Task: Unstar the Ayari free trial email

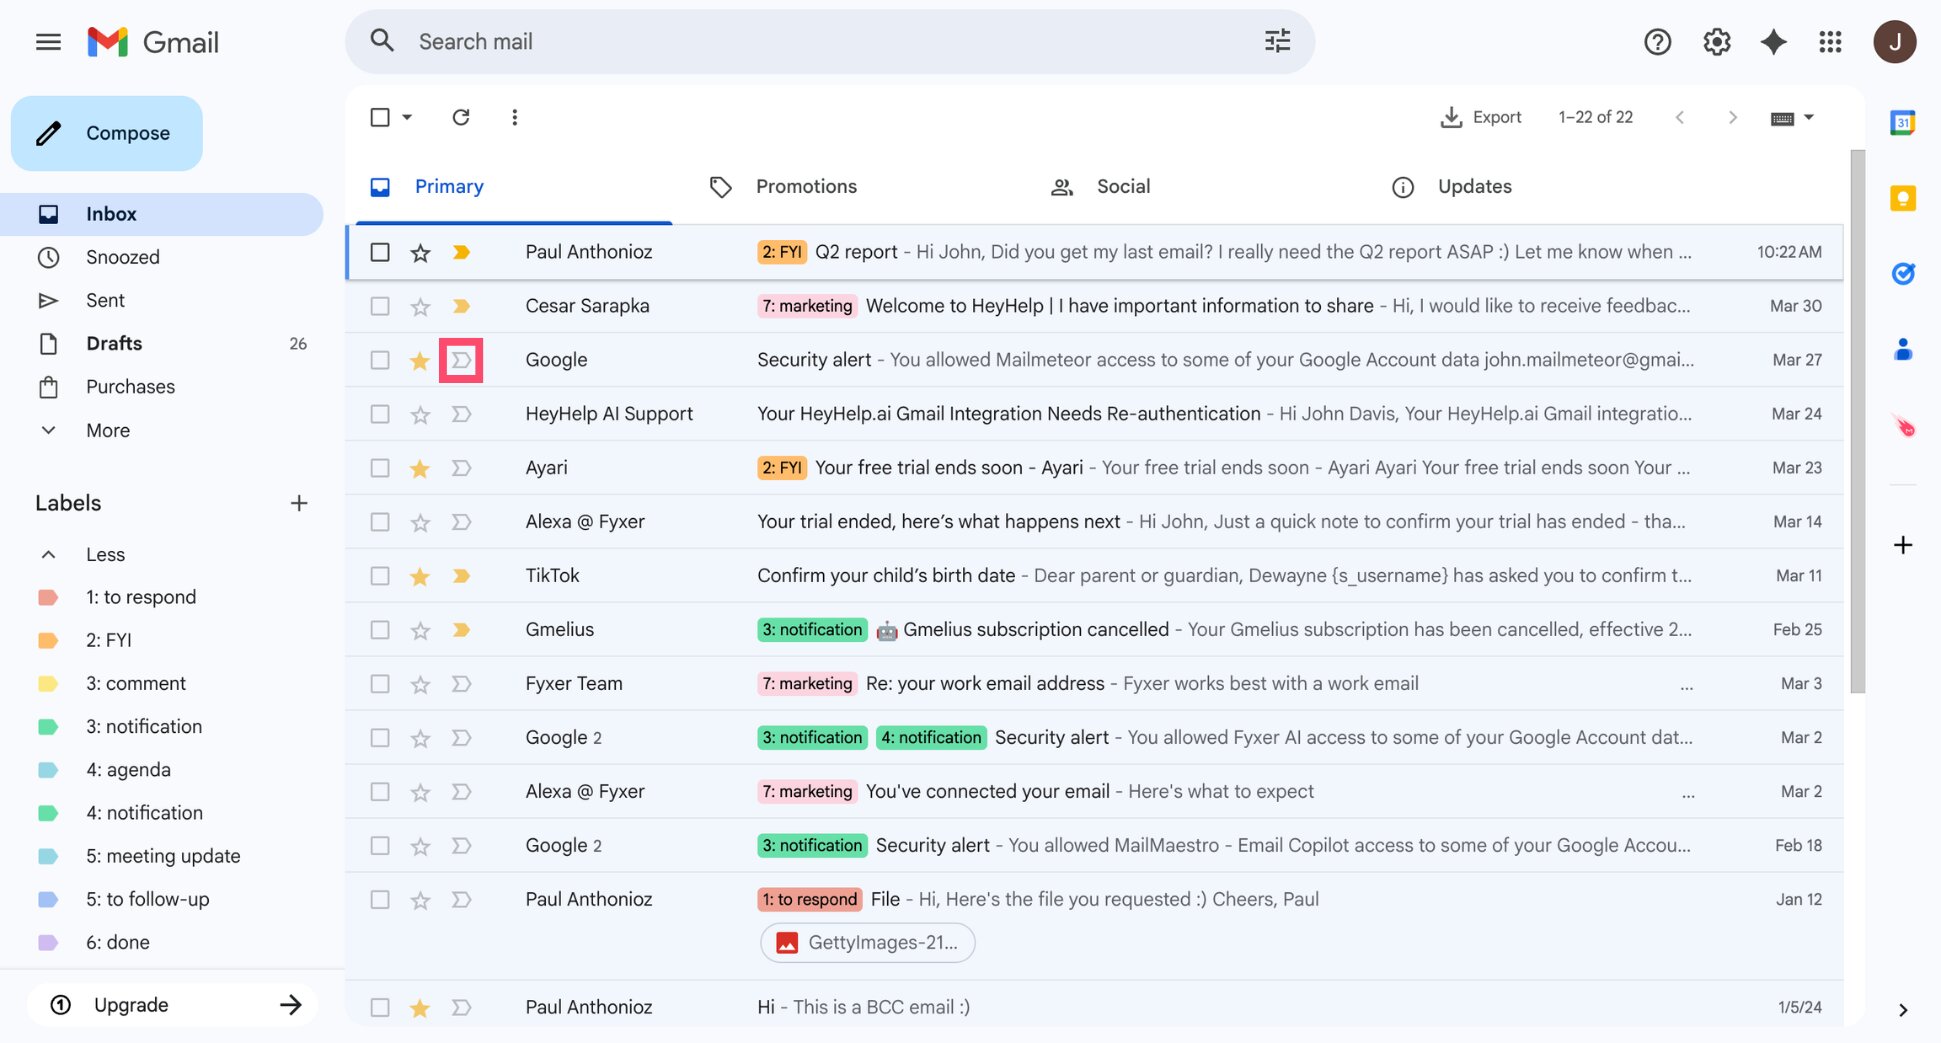Action: (420, 469)
